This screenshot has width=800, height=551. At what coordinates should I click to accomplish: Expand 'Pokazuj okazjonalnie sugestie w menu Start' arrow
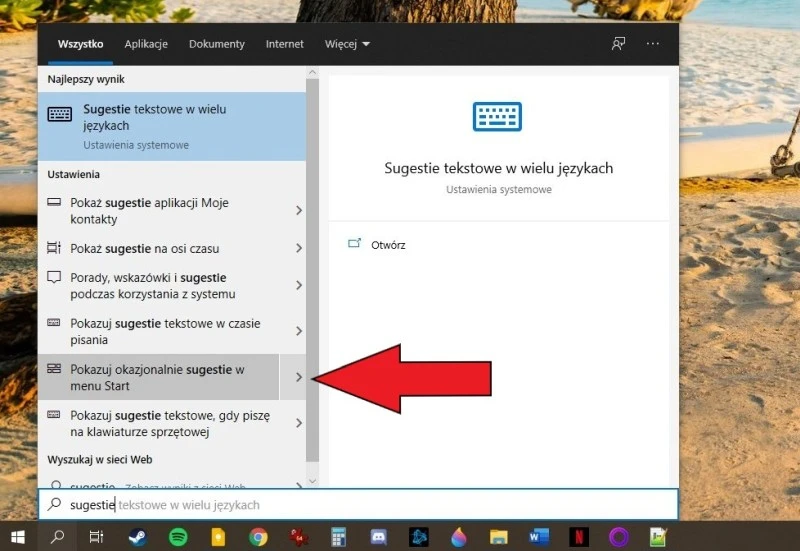coord(298,377)
